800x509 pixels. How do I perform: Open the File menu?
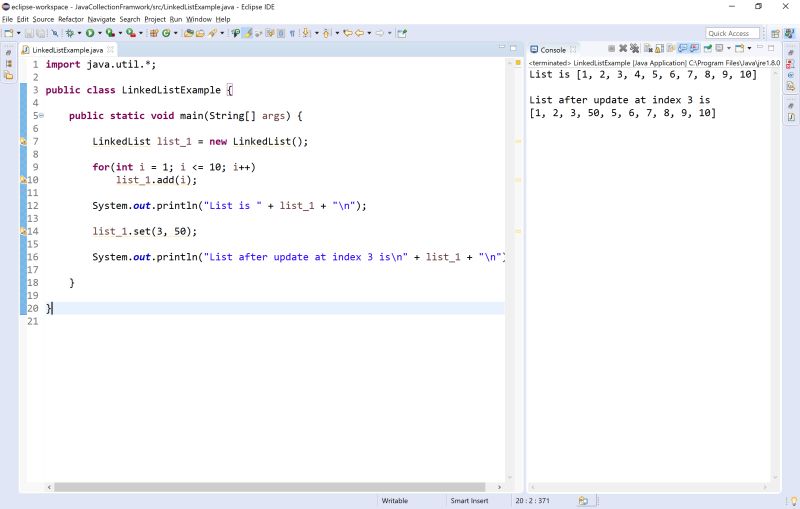point(7,19)
